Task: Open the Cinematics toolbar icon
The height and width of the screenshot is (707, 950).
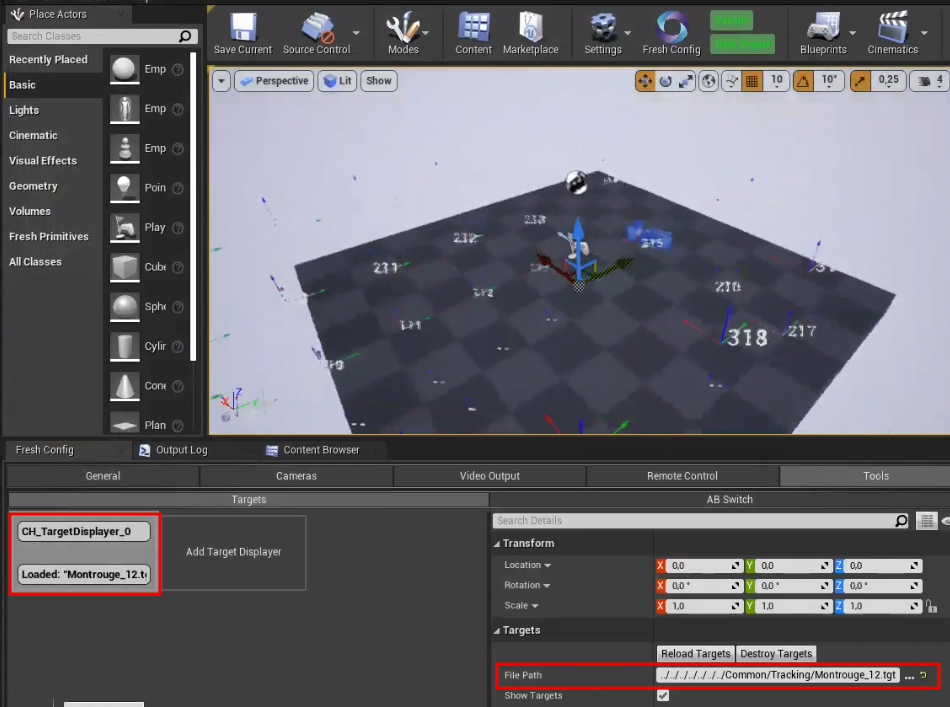Action: pyautogui.click(x=892, y=27)
